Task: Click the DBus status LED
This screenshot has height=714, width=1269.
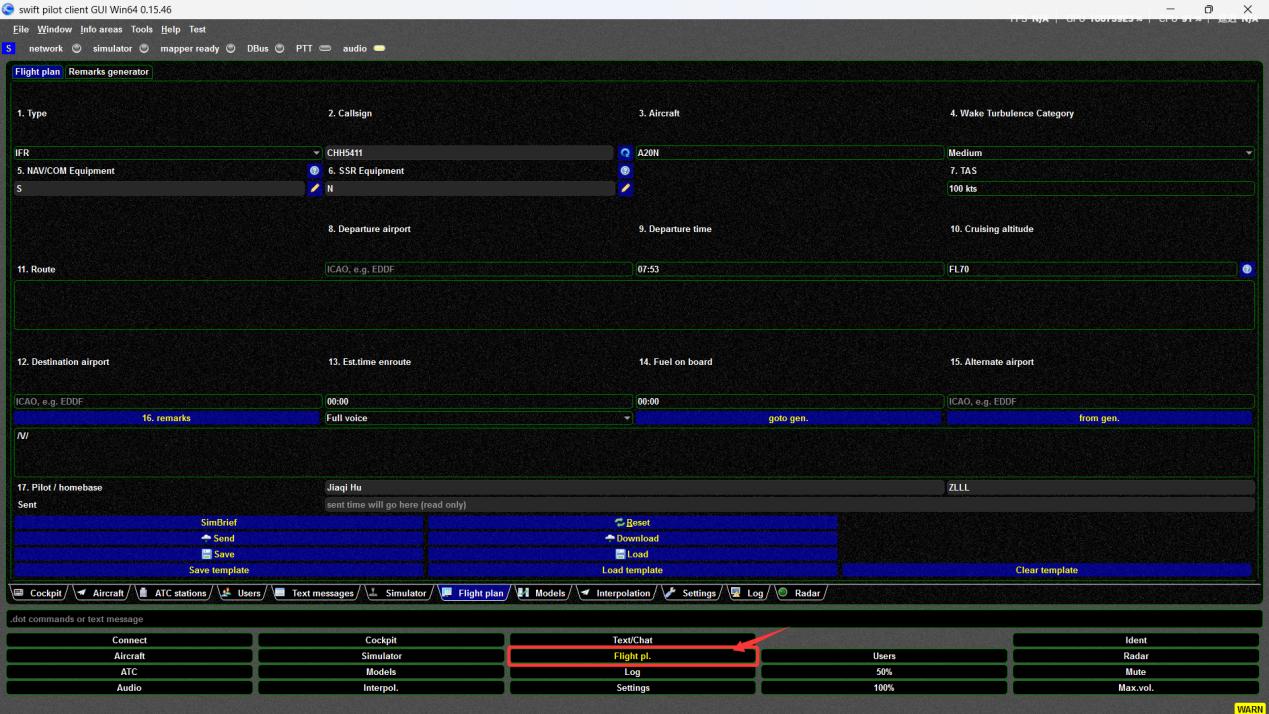Action: (x=280, y=48)
